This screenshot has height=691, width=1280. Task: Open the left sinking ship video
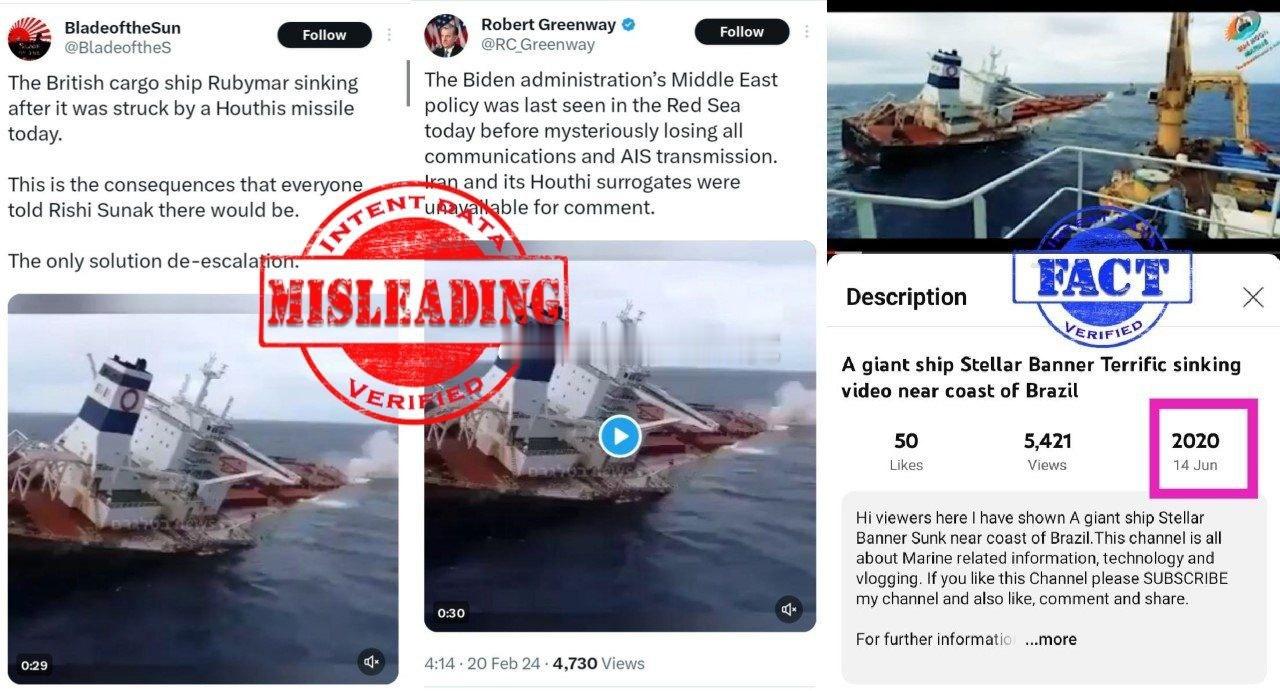coord(203,489)
